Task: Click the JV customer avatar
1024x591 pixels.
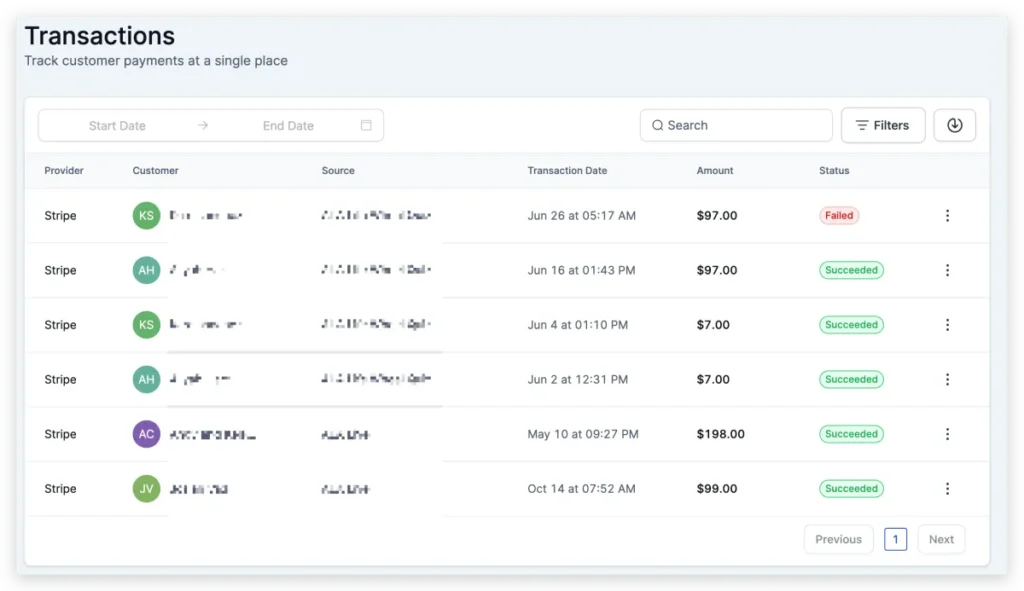Action: tap(146, 488)
